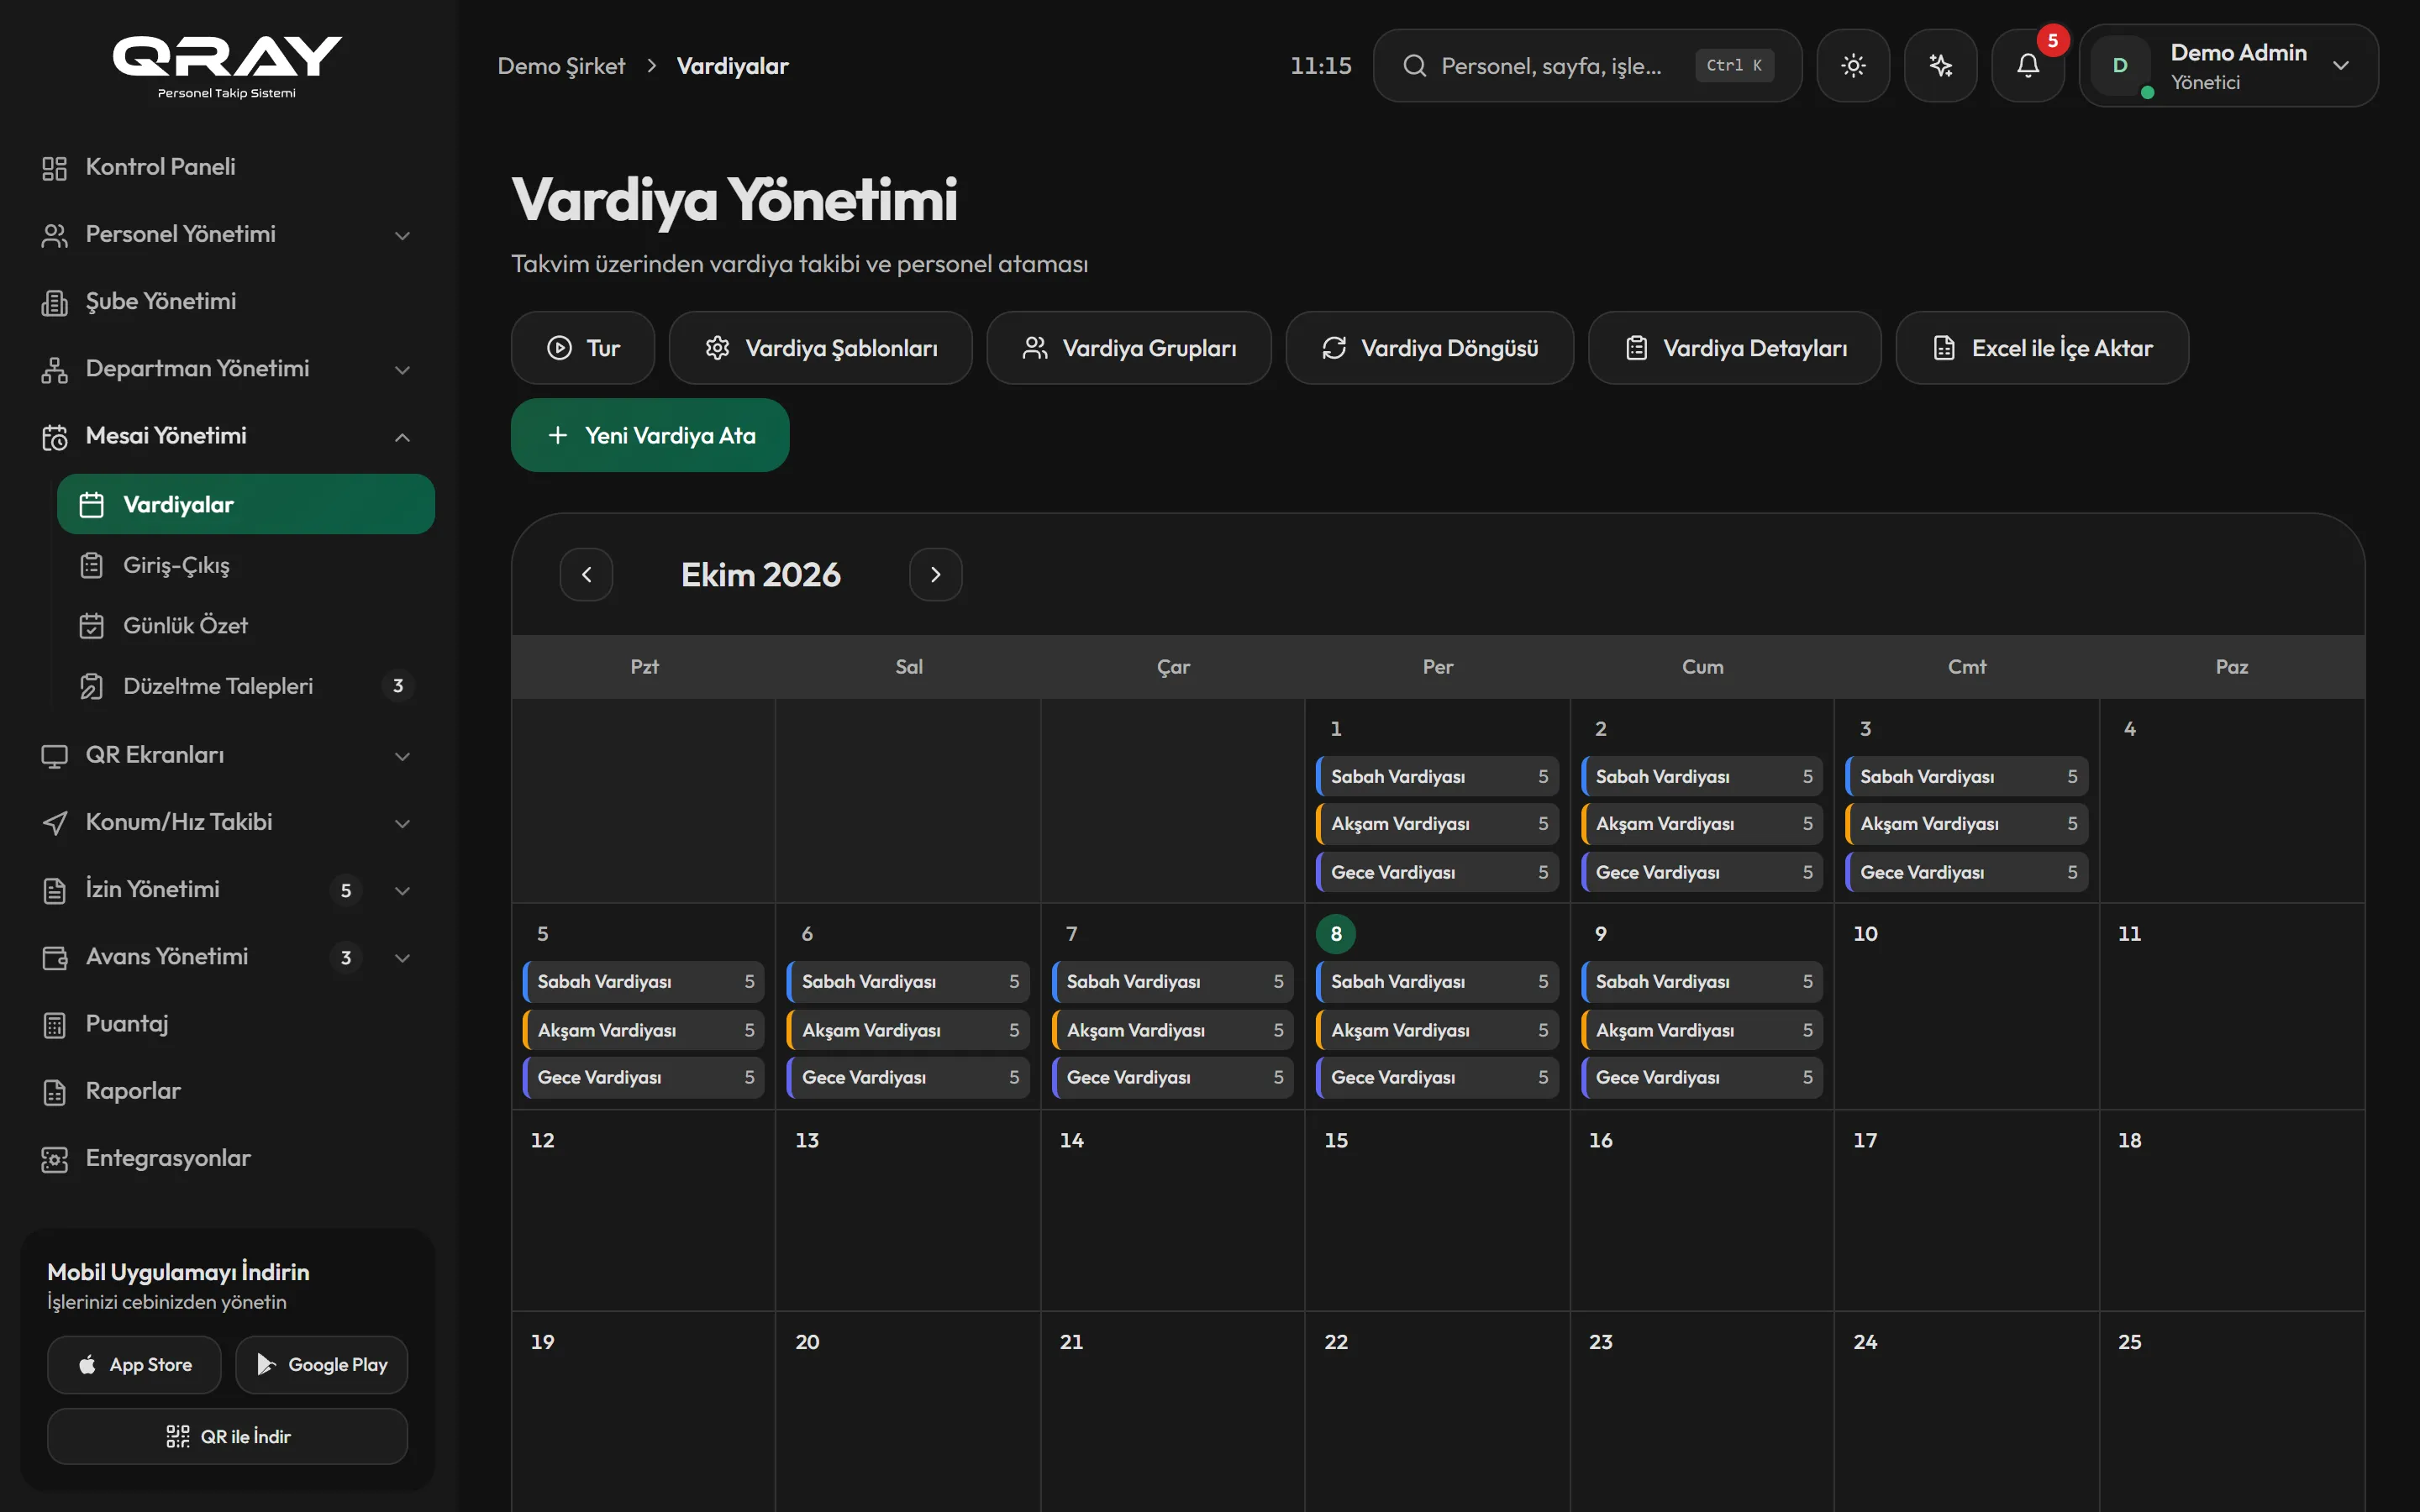Click the App Store download button
Screen dimensions: 2420x1512
pos(134,1365)
